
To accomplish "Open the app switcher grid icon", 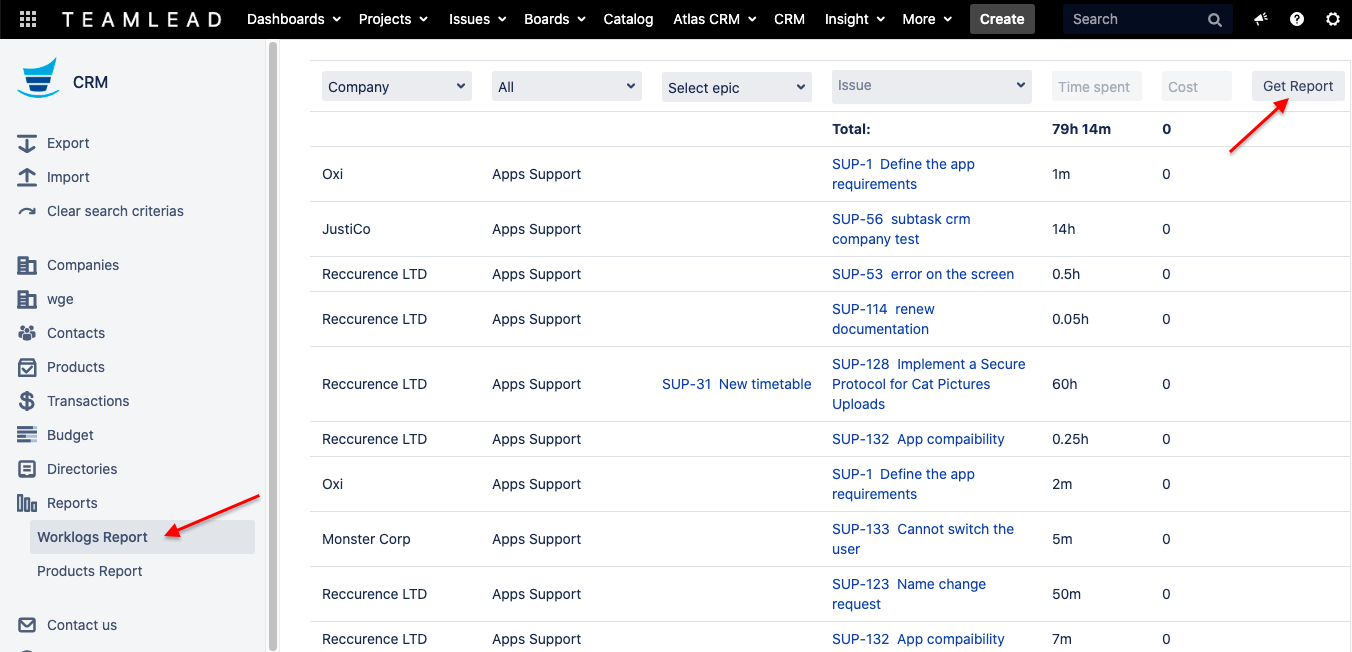I will [28, 19].
